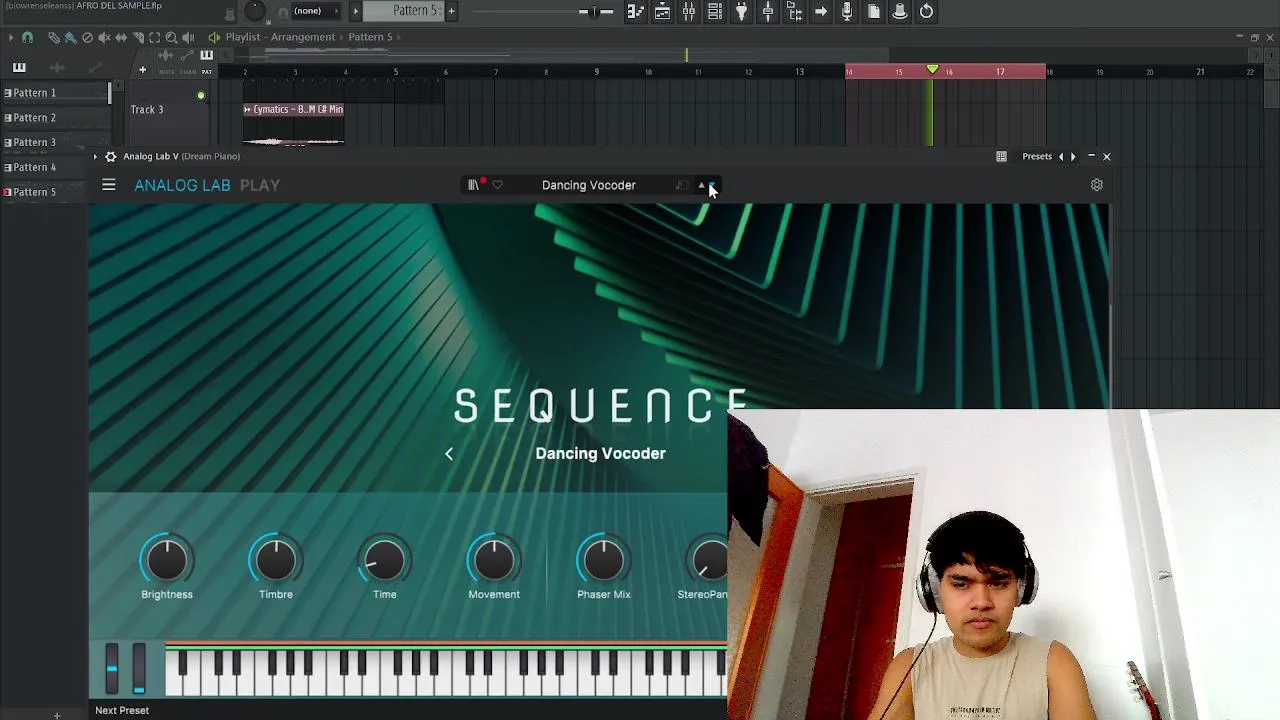Select the playlist Slice tool

coord(138,37)
